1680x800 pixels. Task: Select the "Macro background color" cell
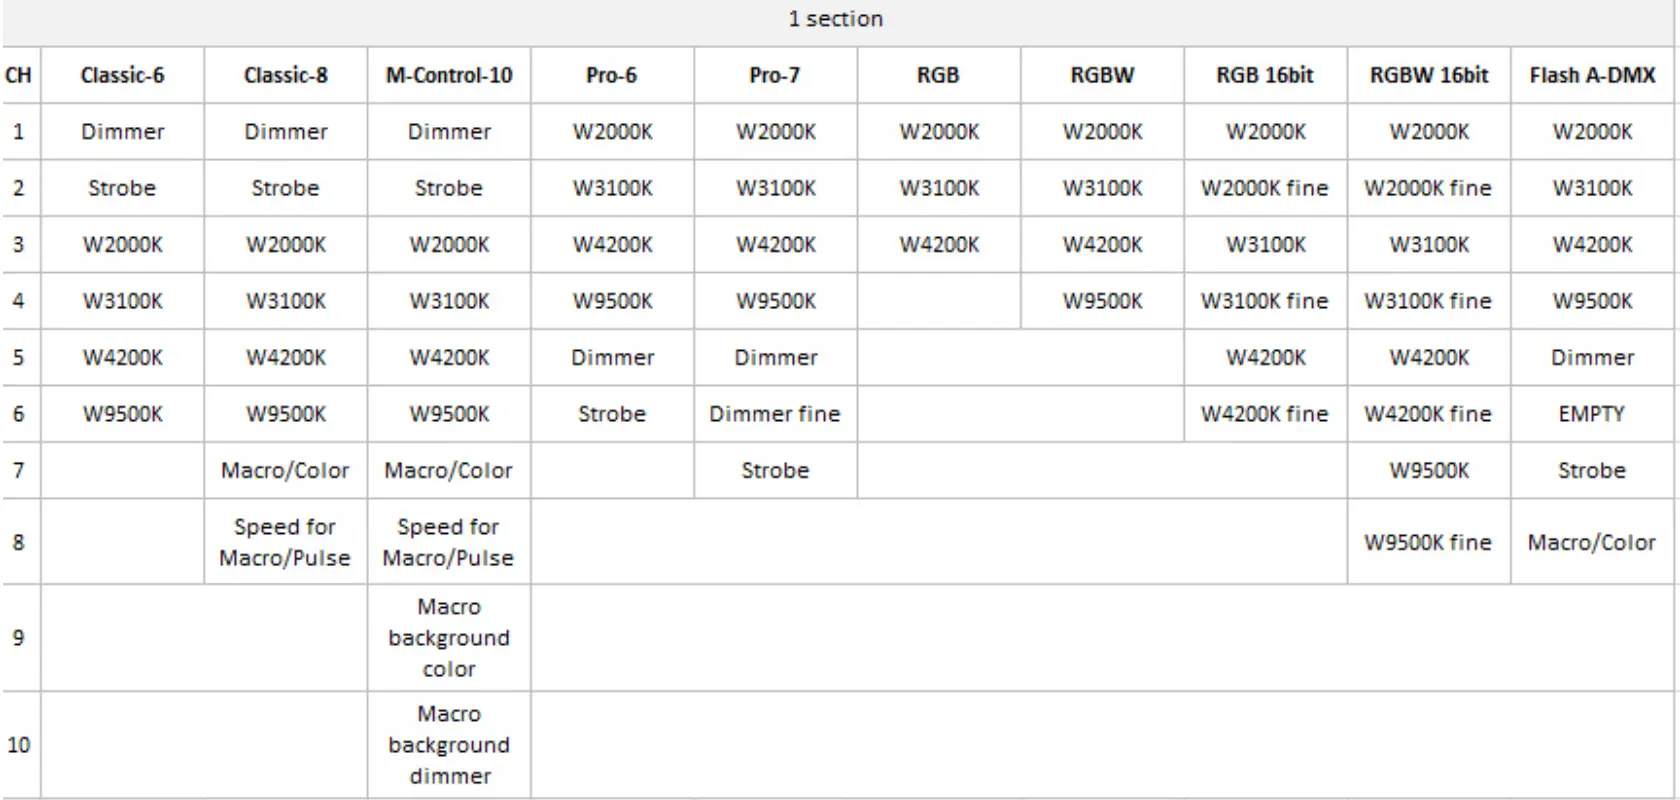[449, 638]
